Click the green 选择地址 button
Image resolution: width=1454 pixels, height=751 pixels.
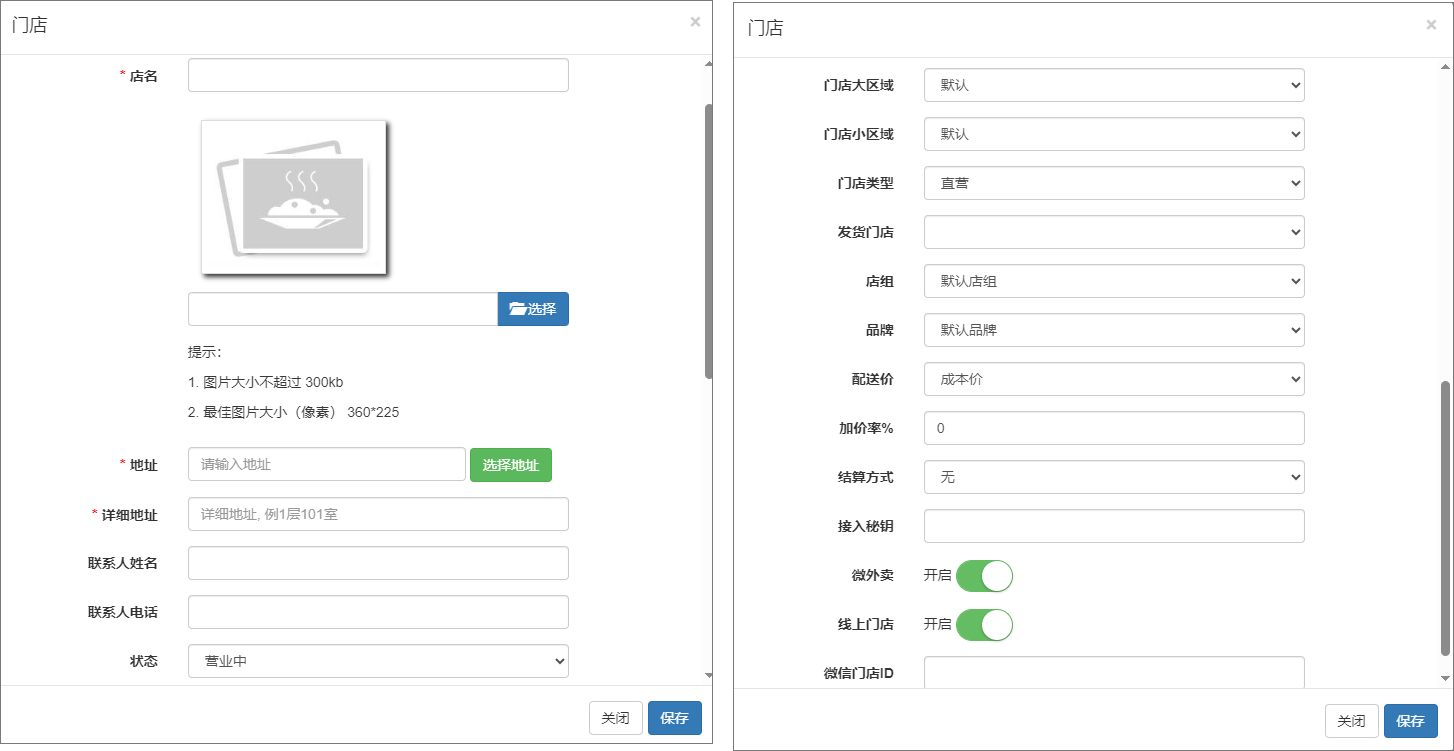point(510,465)
